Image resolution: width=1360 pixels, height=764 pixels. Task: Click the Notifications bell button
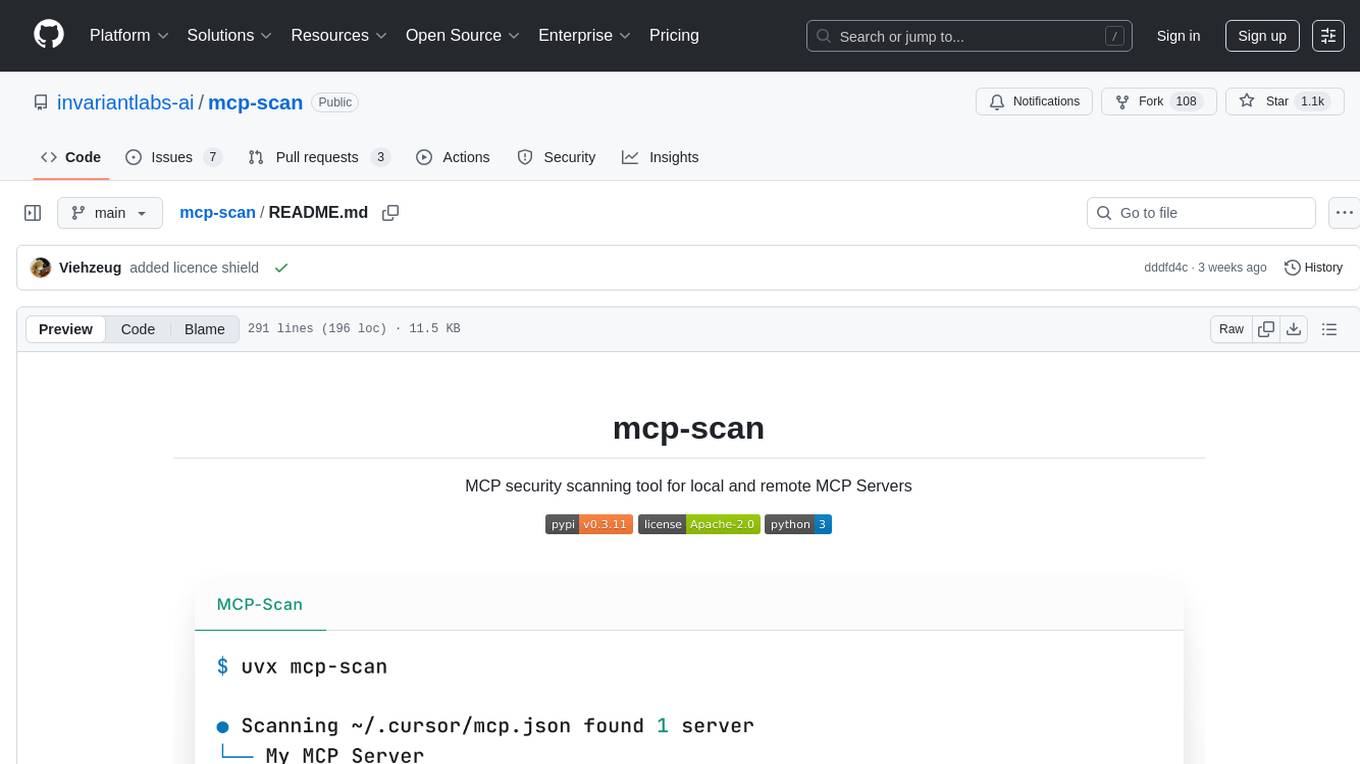1034,101
